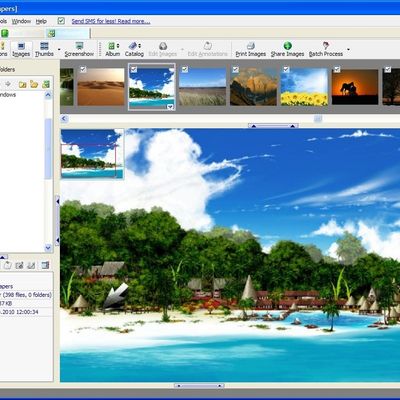
Task: Click the rightmost info panel toolbar icon
Action: tap(45, 265)
